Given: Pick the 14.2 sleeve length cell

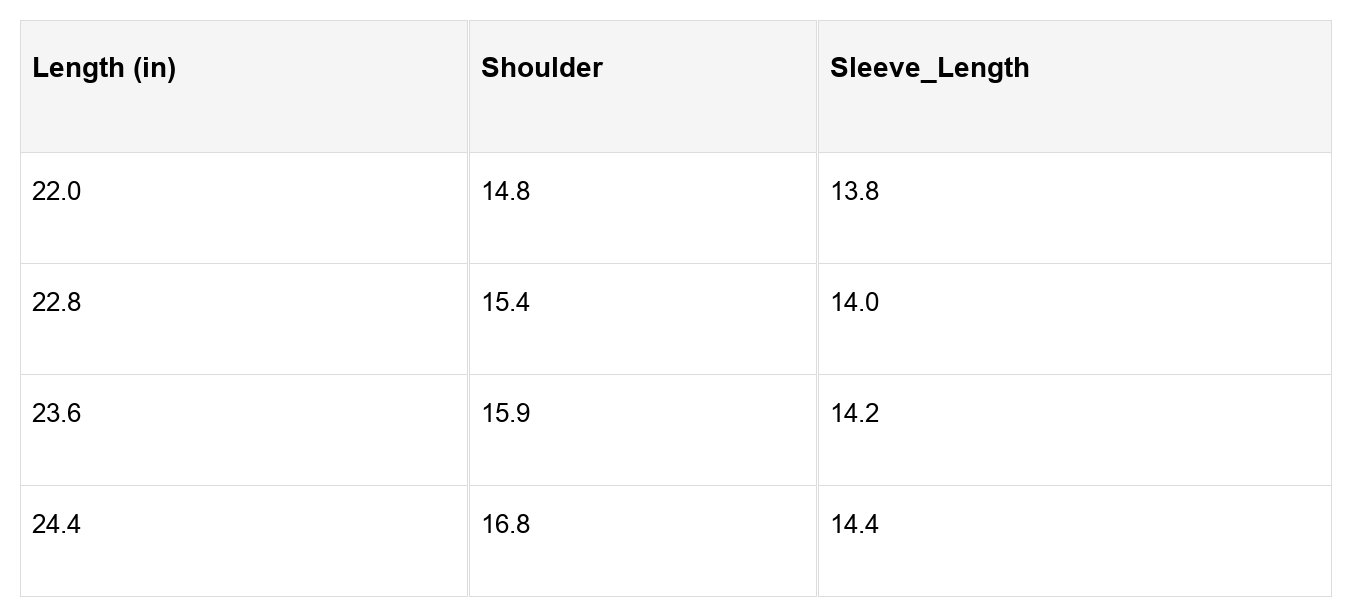Looking at the screenshot, I should [855, 414].
